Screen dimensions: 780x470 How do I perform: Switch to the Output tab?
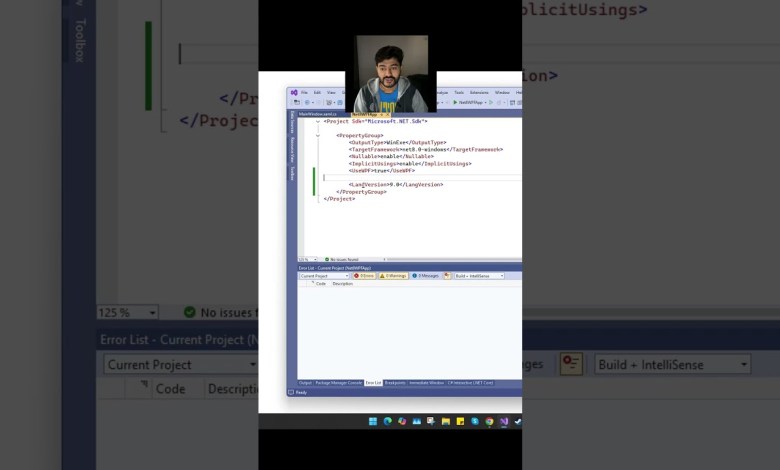click(305, 383)
